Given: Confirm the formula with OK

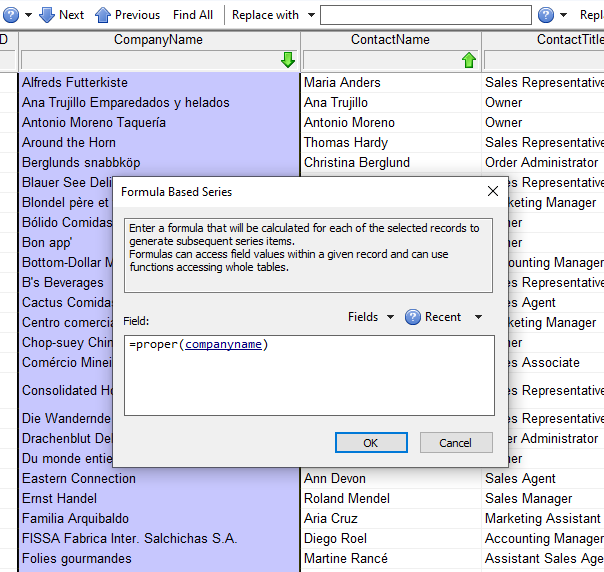Looking at the screenshot, I should [x=370, y=442].
